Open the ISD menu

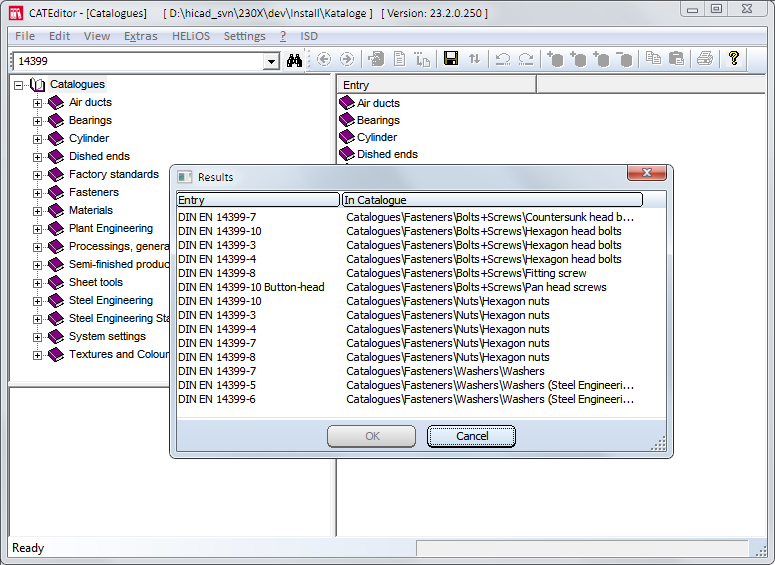[309, 36]
